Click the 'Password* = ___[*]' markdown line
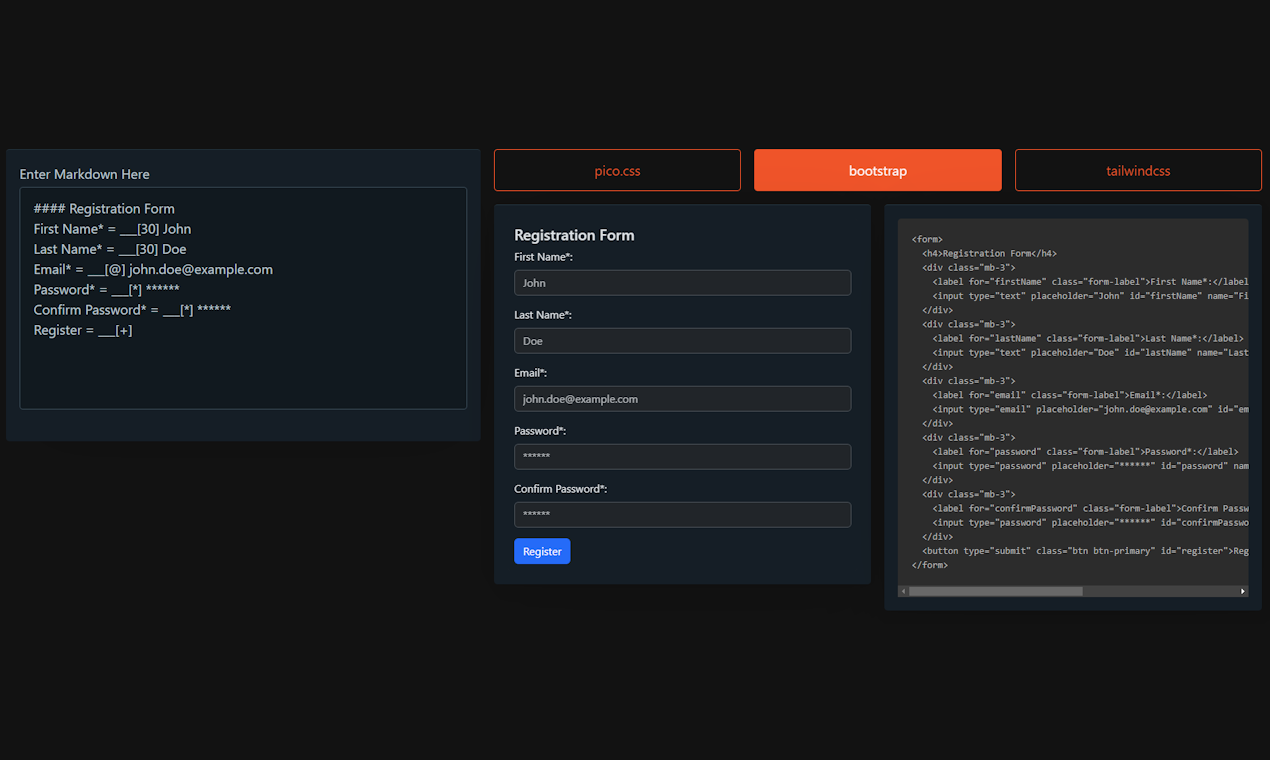The height and width of the screenshot is (760, 1270). tap(107, 289)
